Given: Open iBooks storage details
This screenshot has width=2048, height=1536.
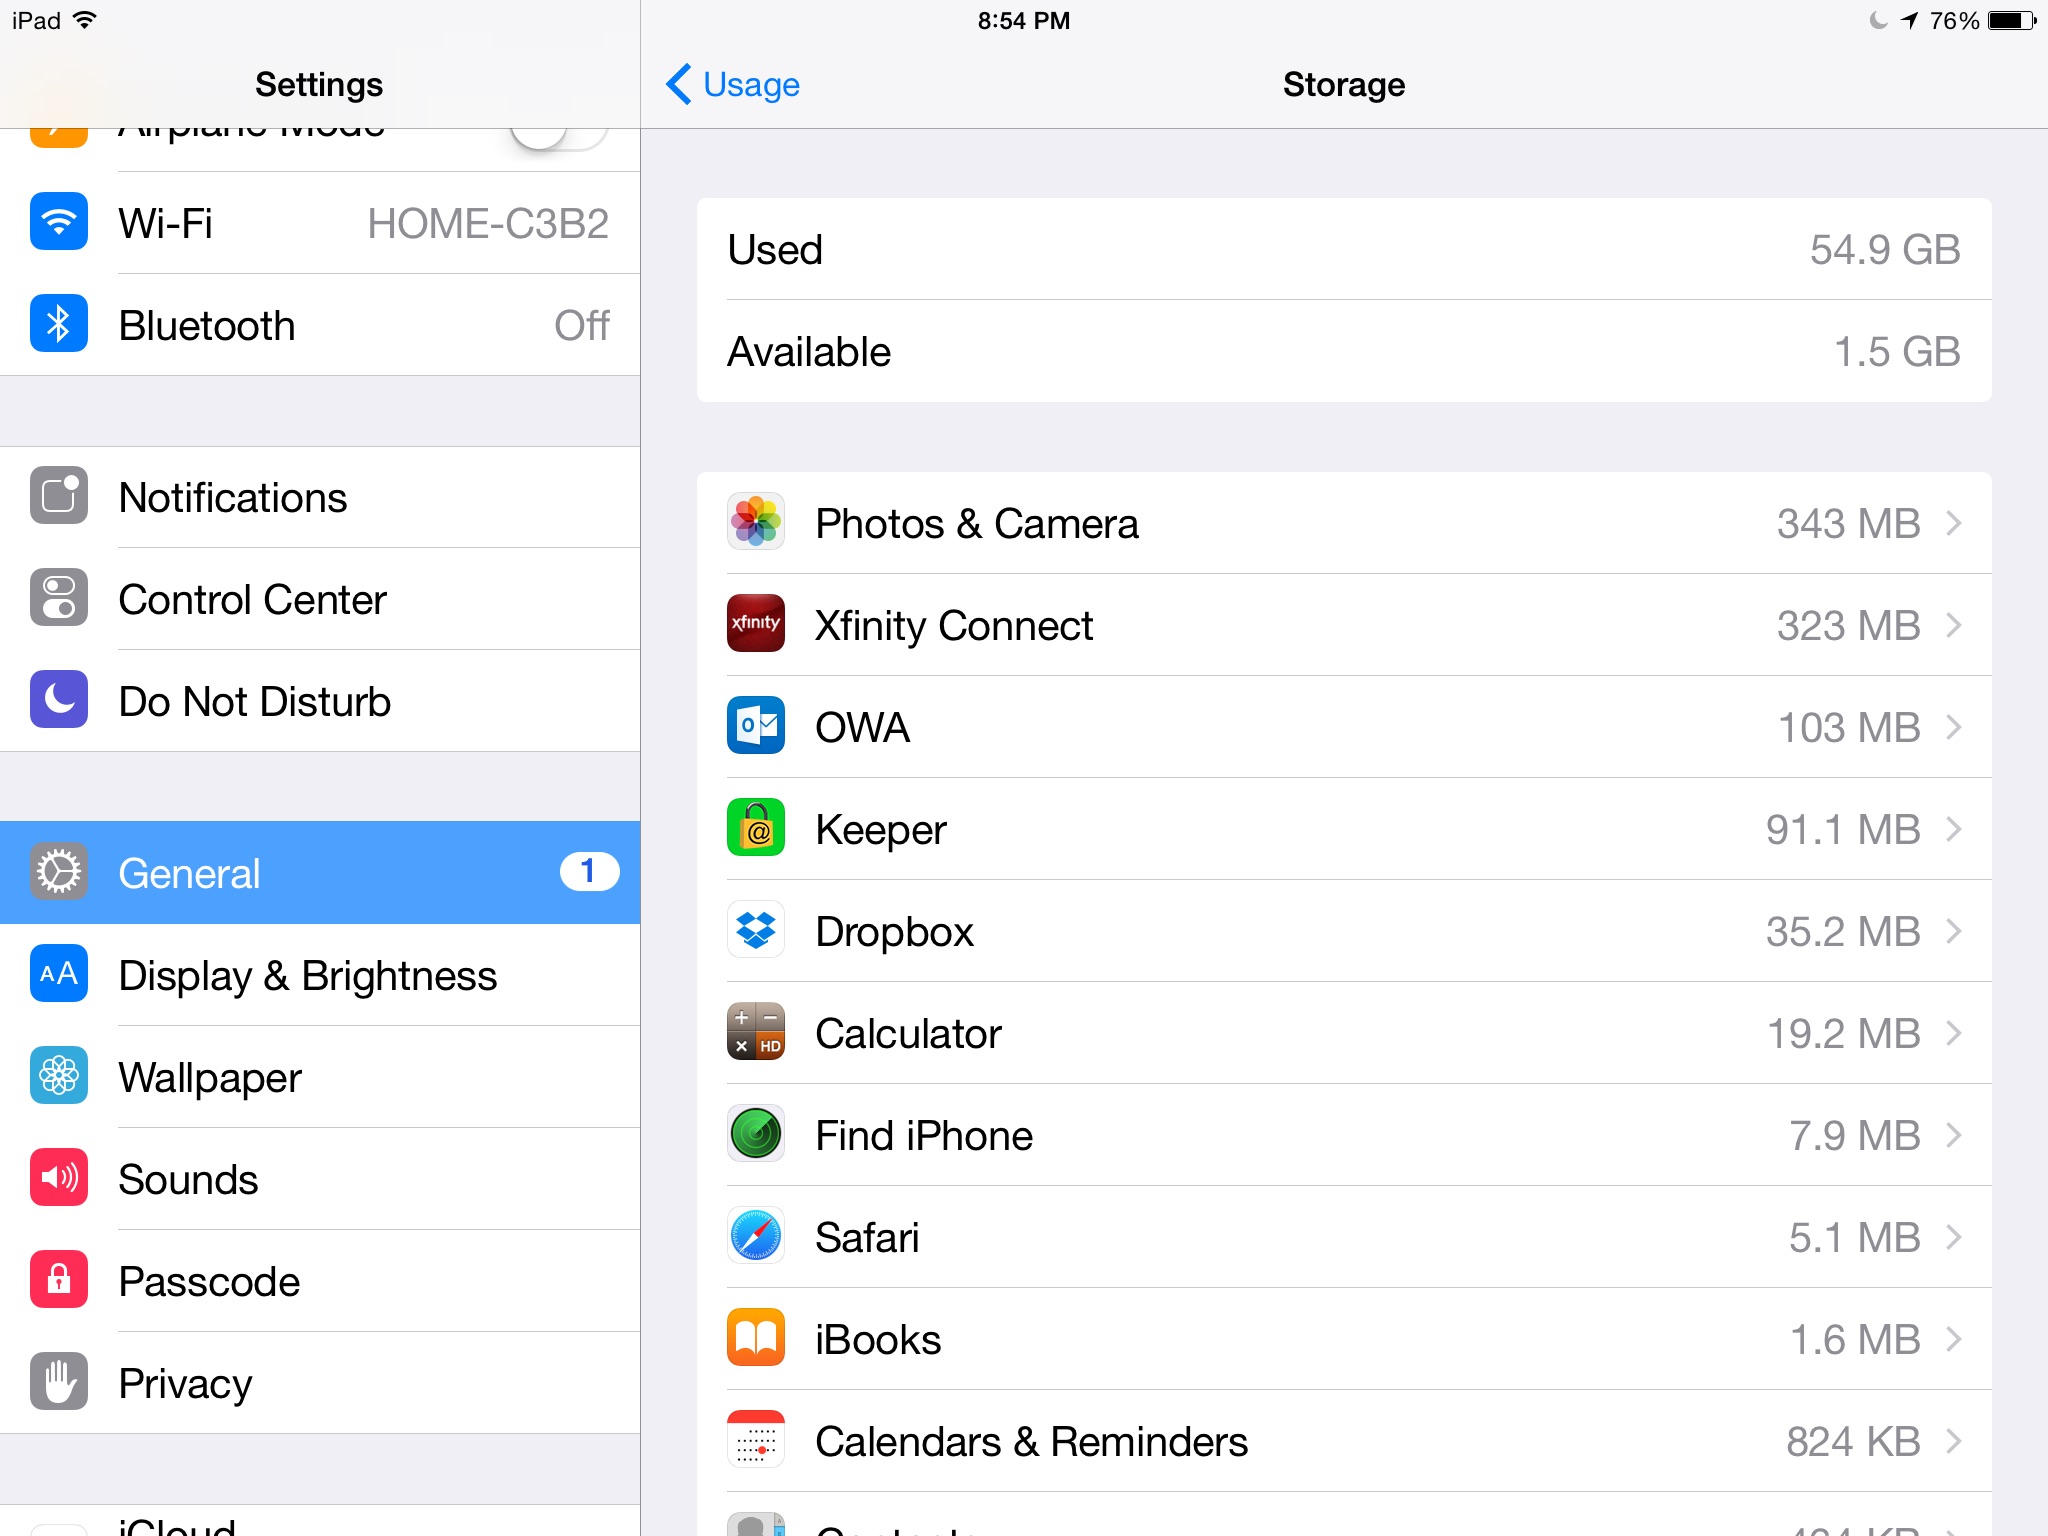Looking at the screenshot, I should click(1343, 1338).
